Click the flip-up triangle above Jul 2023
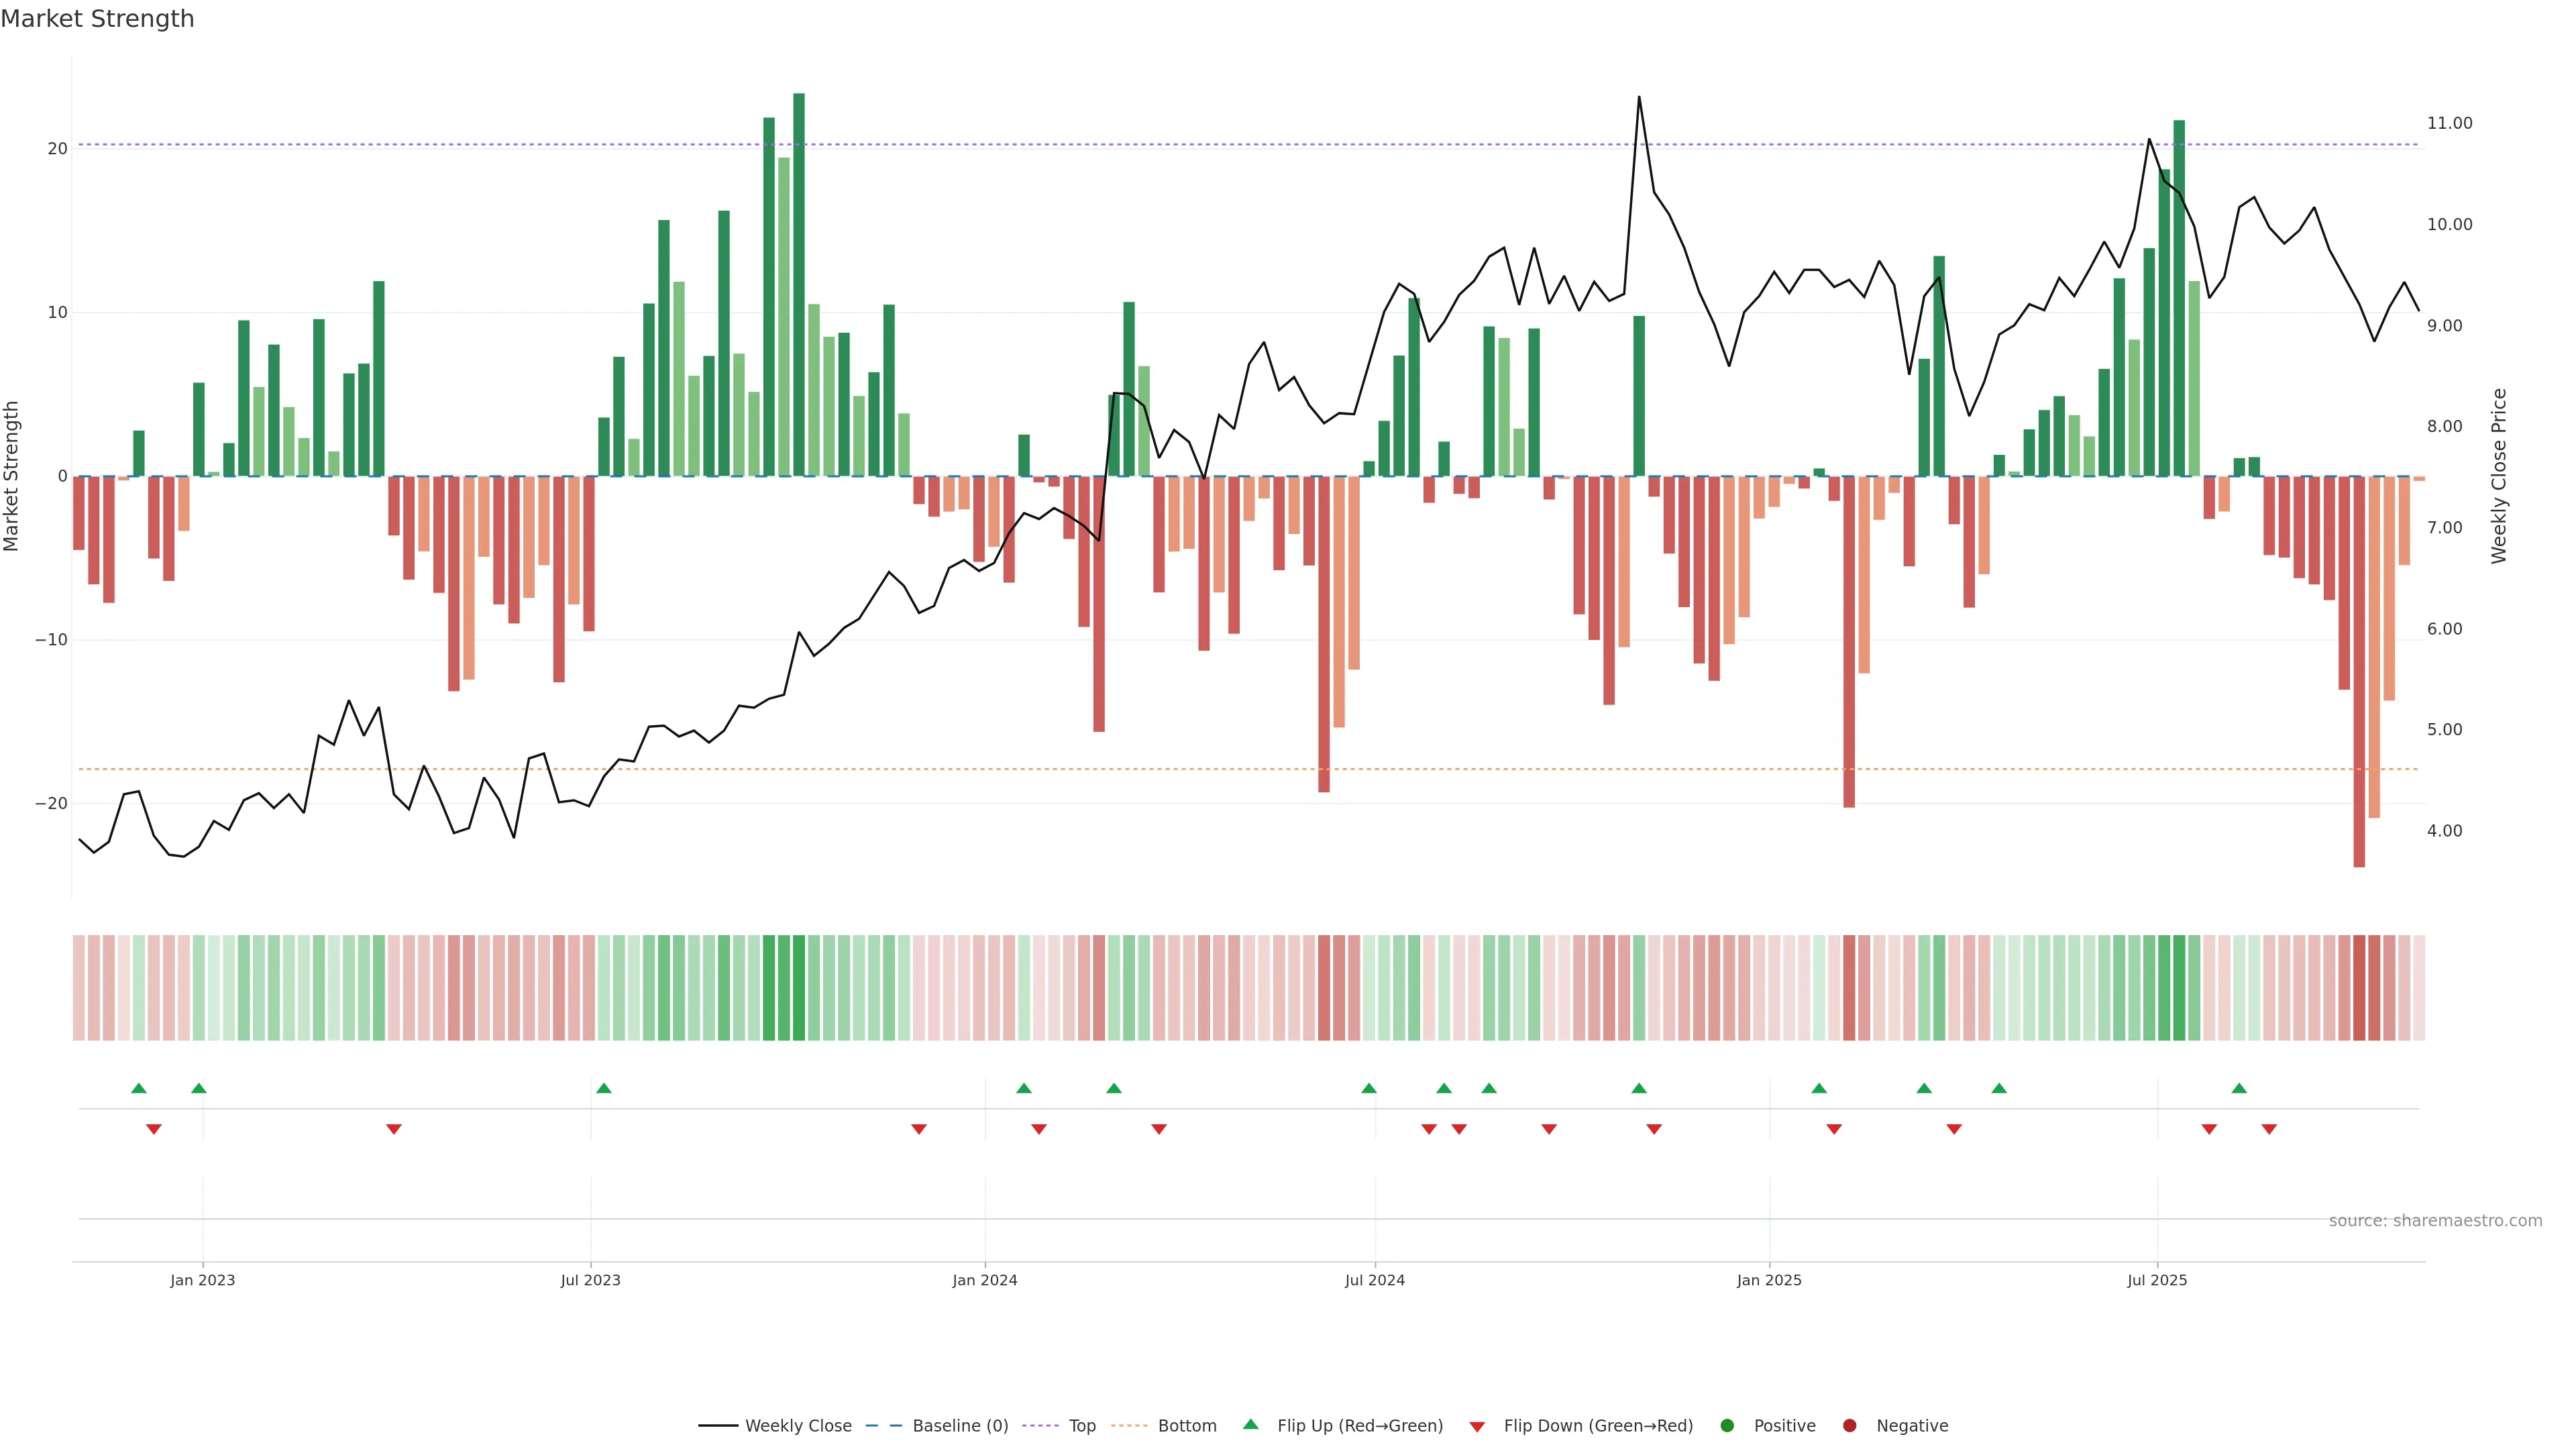Image resolution: width=2576 pixels, height=1449 pixels. (604, 1088)
